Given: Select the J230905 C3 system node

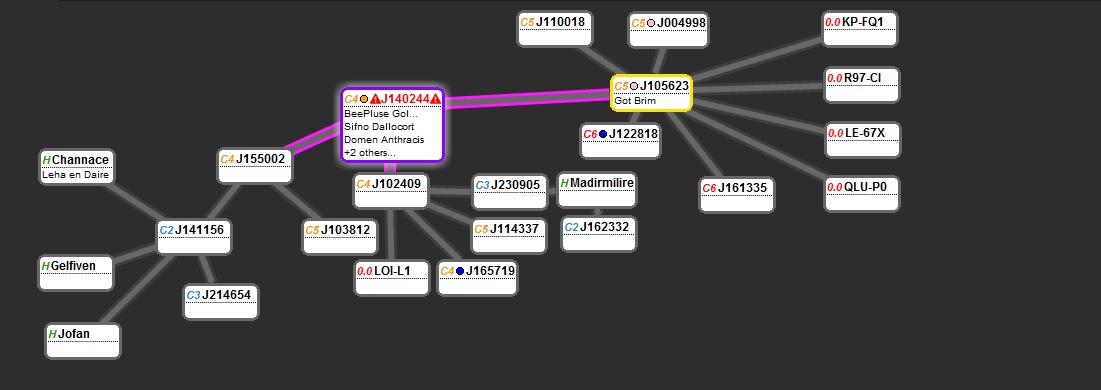Looking at the screenshot, I should tap(510, 193).
